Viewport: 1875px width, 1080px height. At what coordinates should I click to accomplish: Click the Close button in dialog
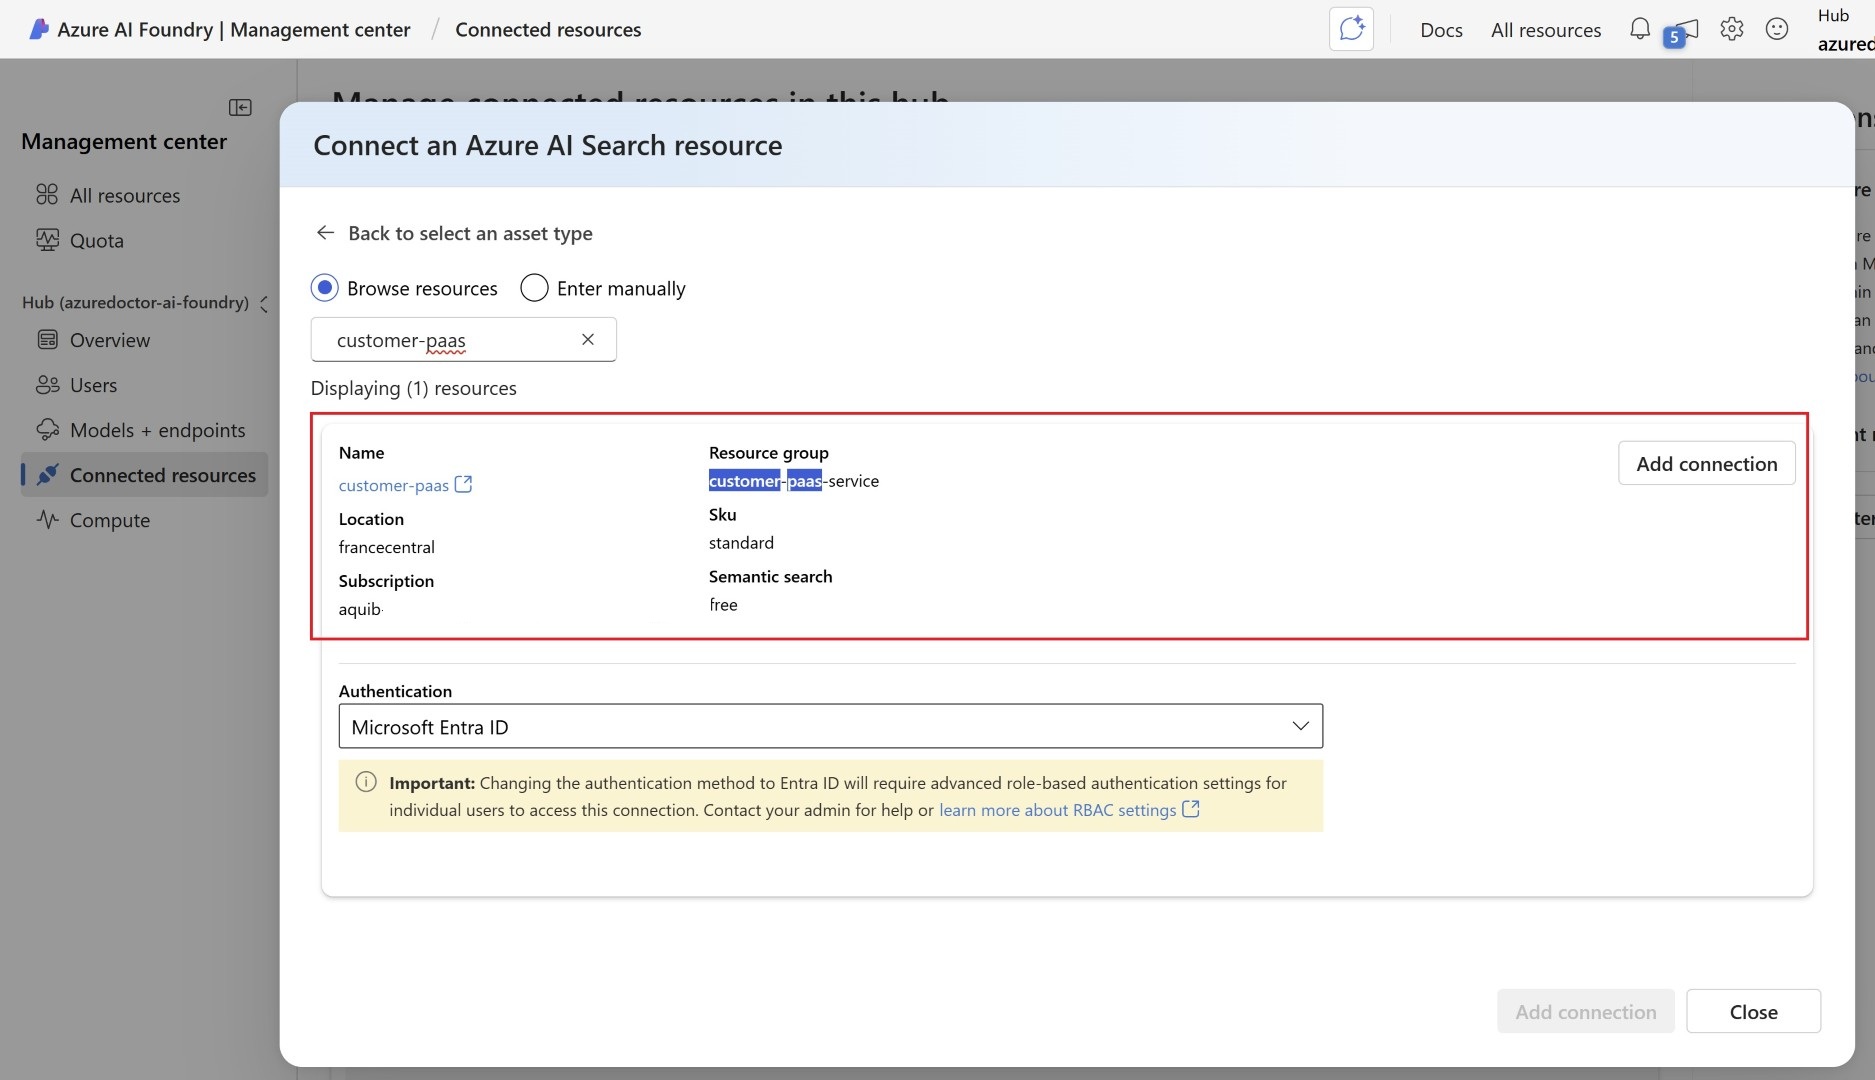1753,1011
